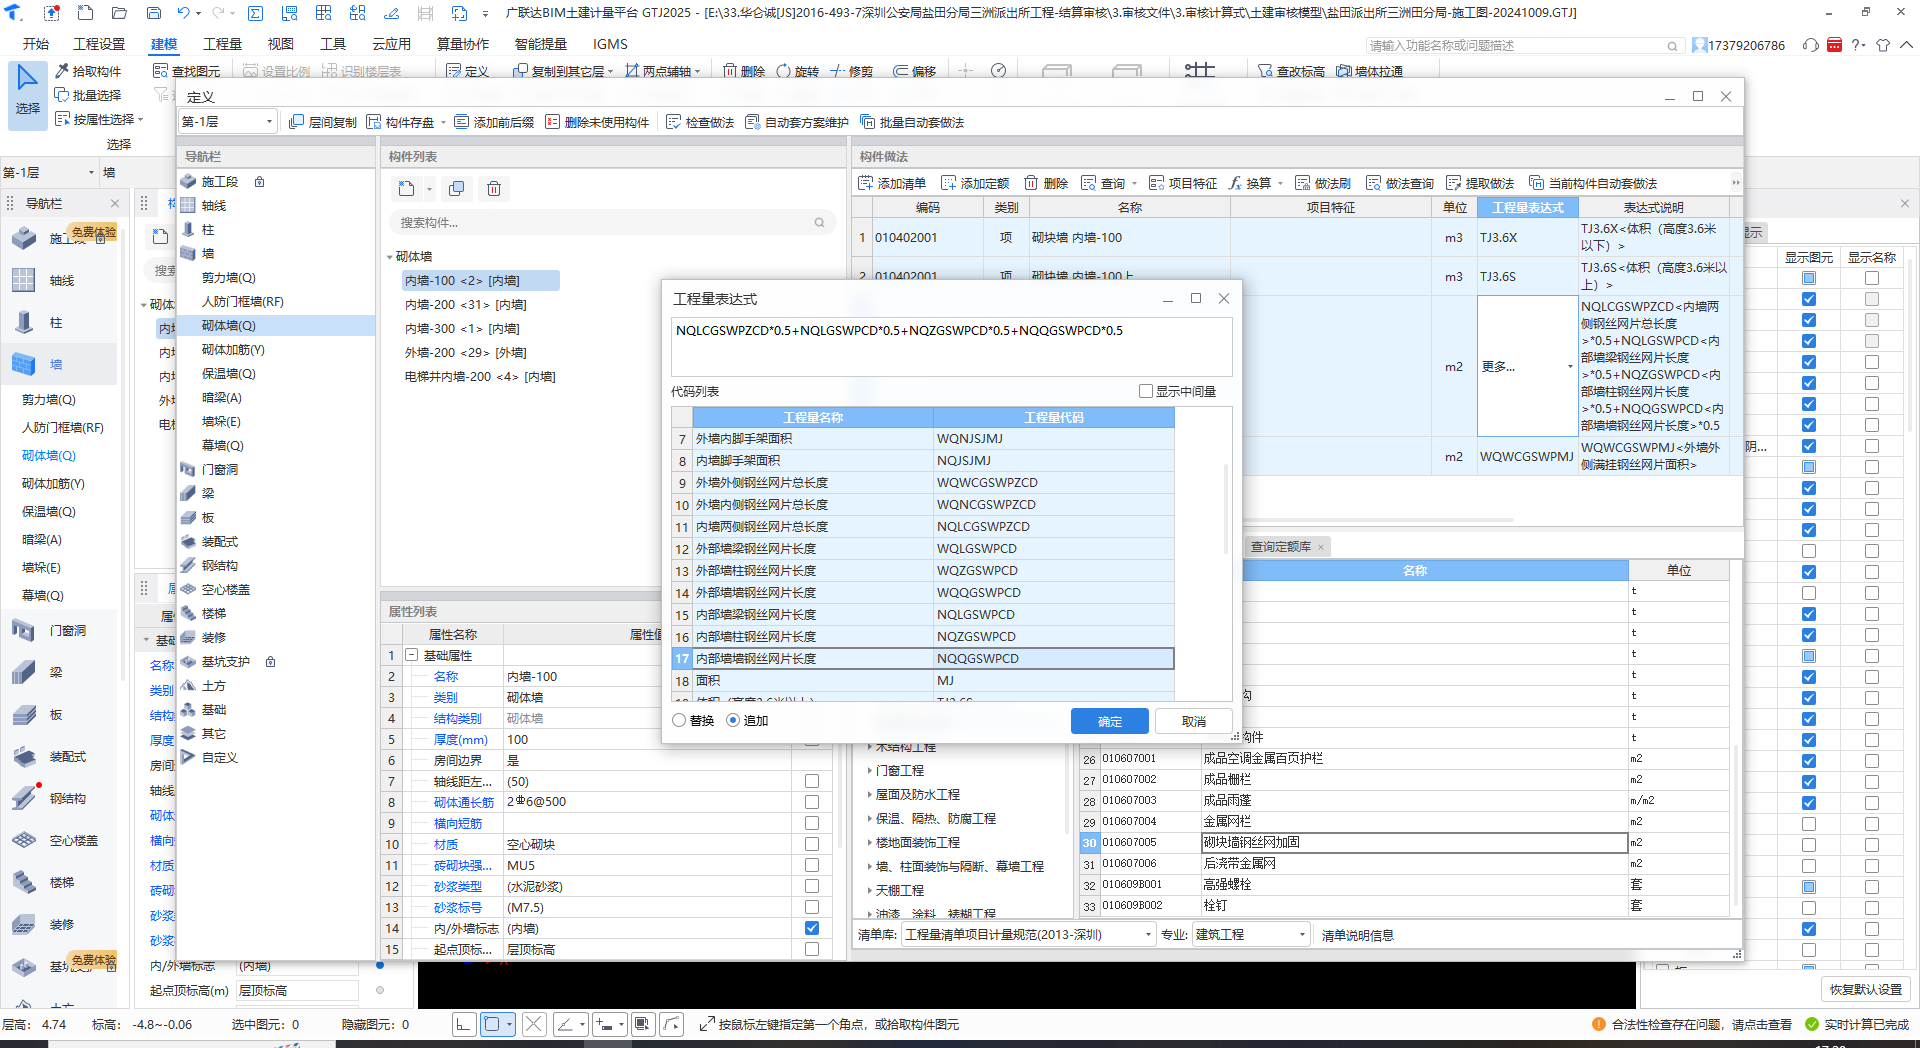Tick the checkbox in 砌体通长筋 property row
The image size is (1920, 1048).
point(812,802)
